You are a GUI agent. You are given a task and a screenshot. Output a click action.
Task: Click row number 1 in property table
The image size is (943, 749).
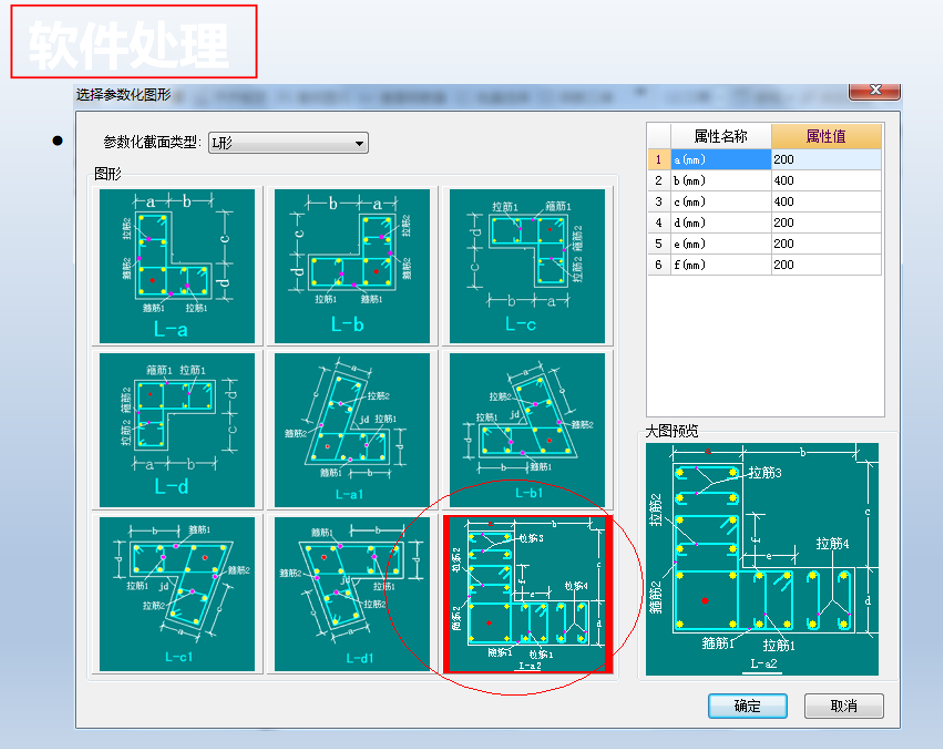tap(659, 159)
